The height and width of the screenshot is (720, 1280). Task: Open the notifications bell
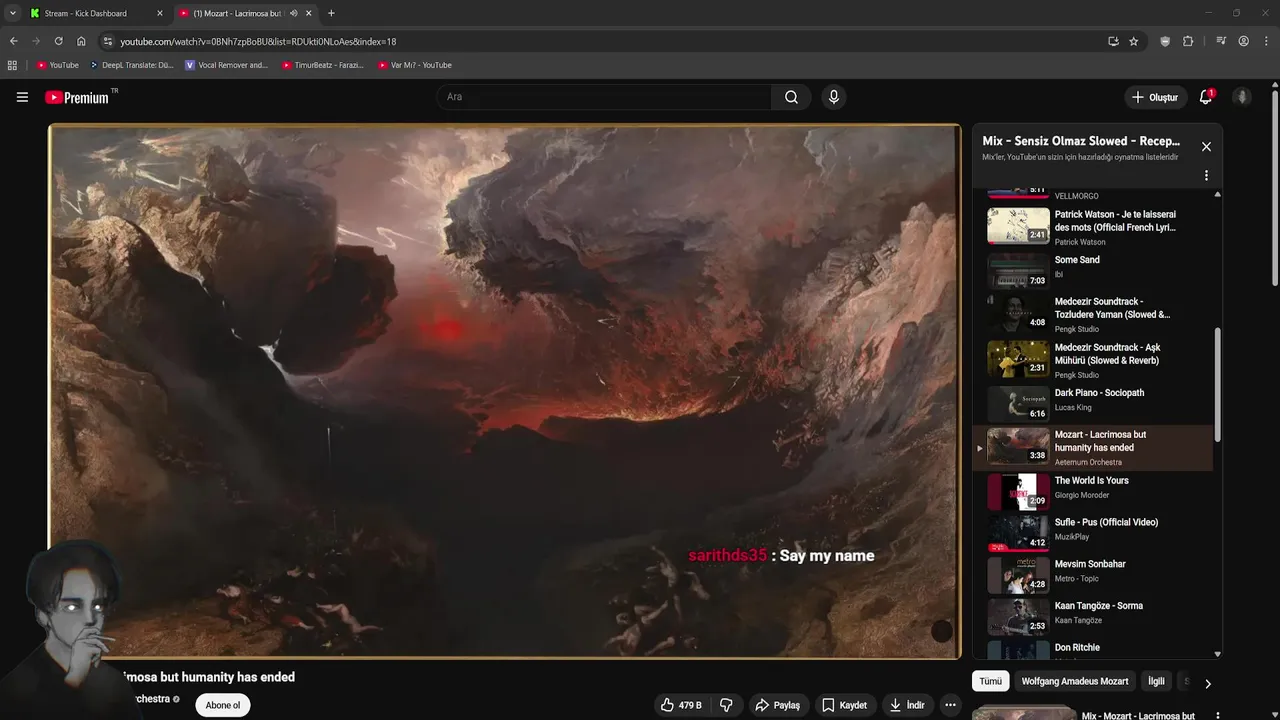coord(1206,97)
